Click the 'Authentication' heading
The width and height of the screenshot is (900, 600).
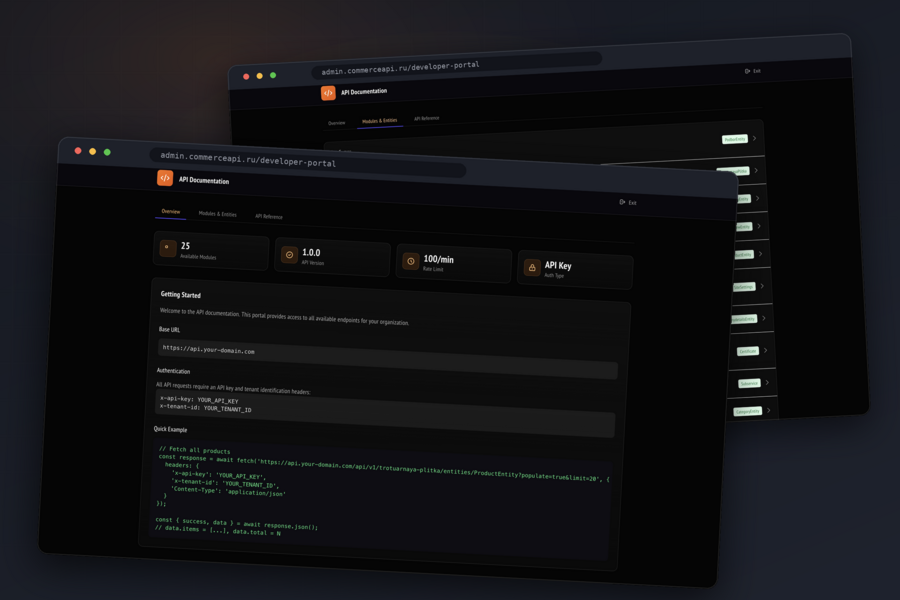coord(173,371)
